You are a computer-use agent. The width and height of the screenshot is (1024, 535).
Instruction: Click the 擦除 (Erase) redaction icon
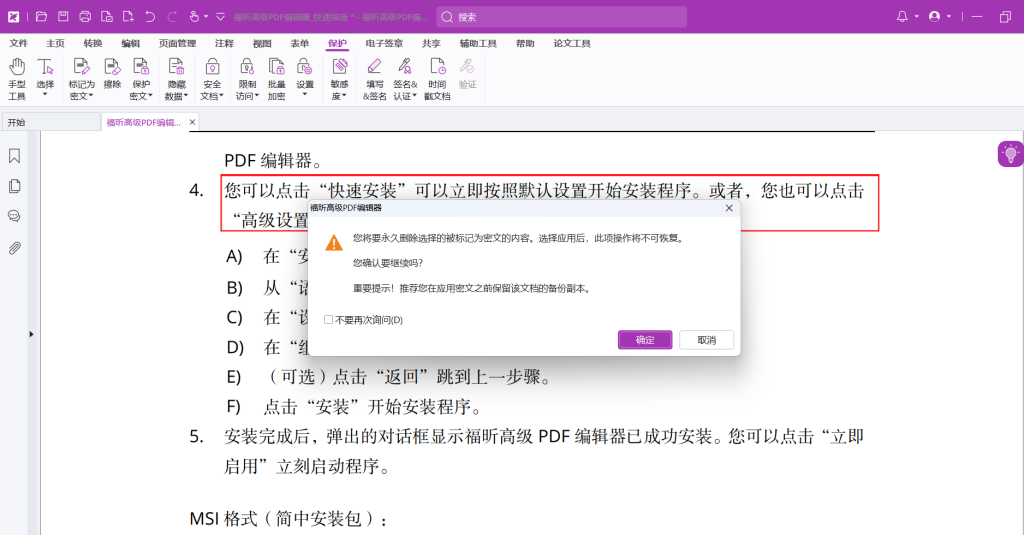point(112,68)
